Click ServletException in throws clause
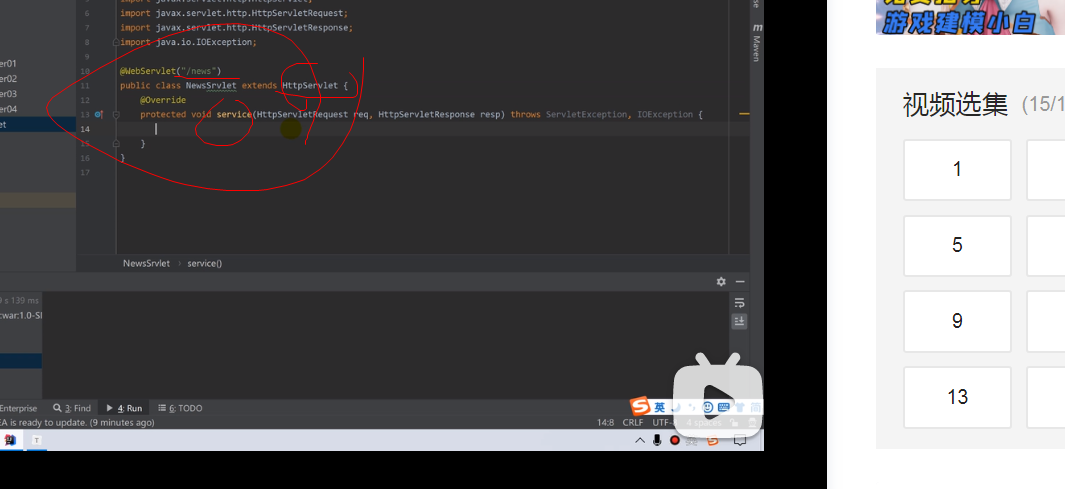Image resolution: width=1065 pixels, height=489 pixels. (588, 115)
